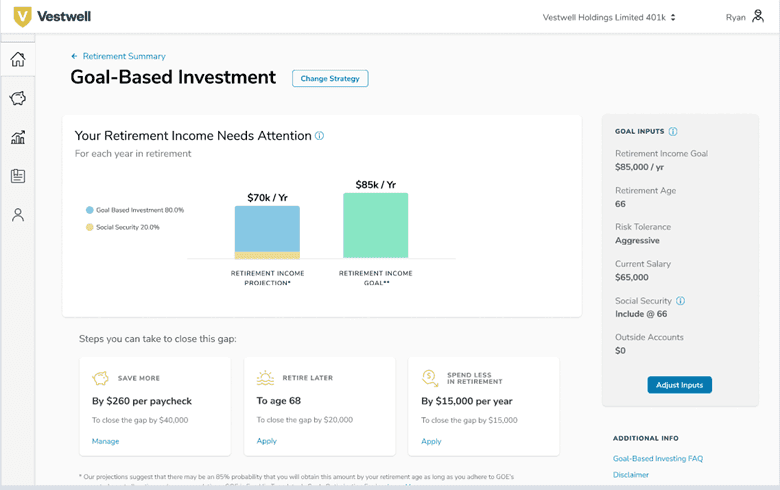The height and width of the screenshot is (490, 780).
Task: Open the Goal-Based Investing FAQ link
Action: 658,458
